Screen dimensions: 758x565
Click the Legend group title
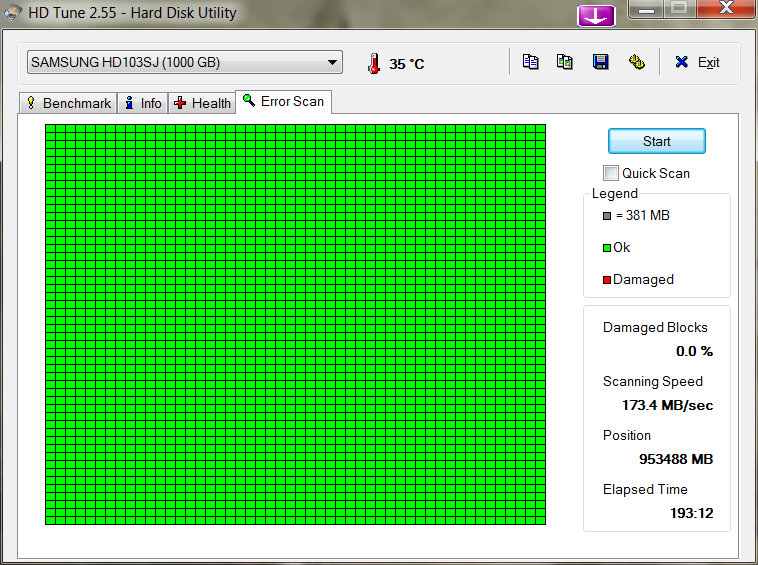click(614, 193)
